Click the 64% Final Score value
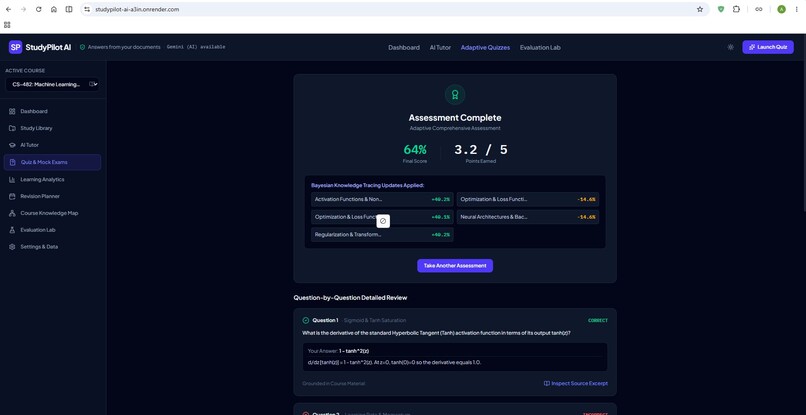Viewport: 806px width, 415px height. pos(415,150)
